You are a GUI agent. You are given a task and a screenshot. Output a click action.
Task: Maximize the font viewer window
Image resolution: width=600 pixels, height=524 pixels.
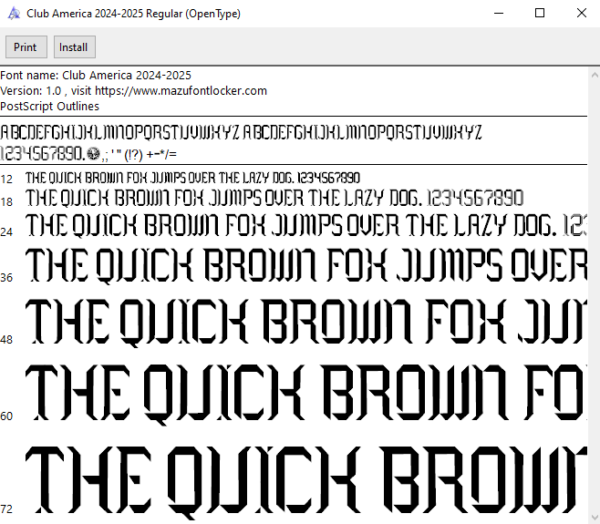point(540,13)
